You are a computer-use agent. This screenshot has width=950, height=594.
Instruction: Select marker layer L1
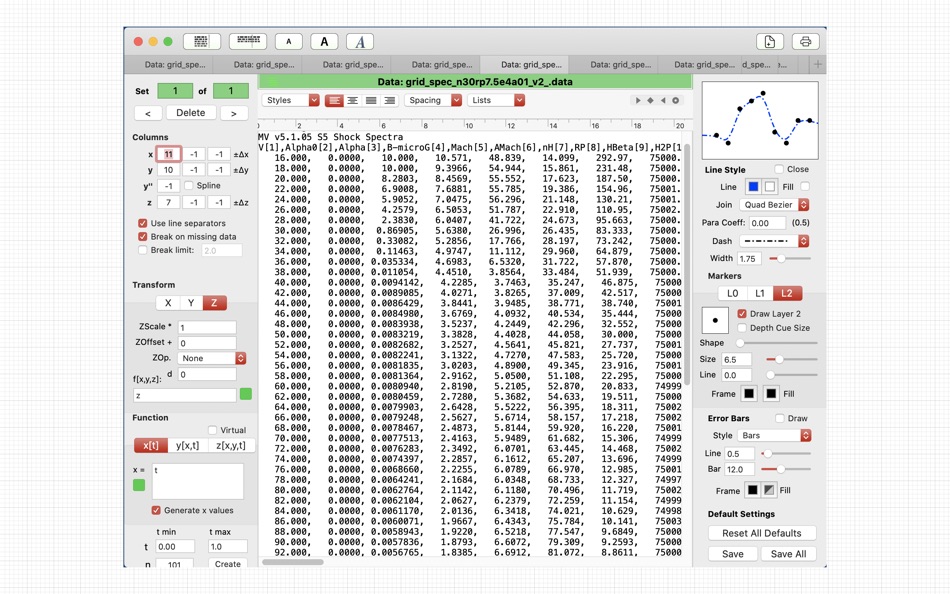(760, 293)
